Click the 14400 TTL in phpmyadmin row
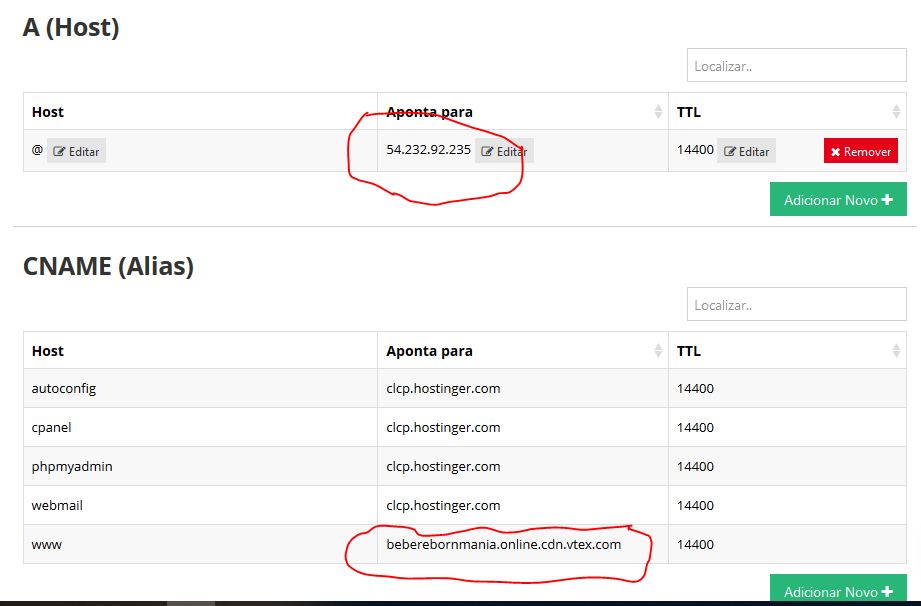 click(x=695, y=466)
